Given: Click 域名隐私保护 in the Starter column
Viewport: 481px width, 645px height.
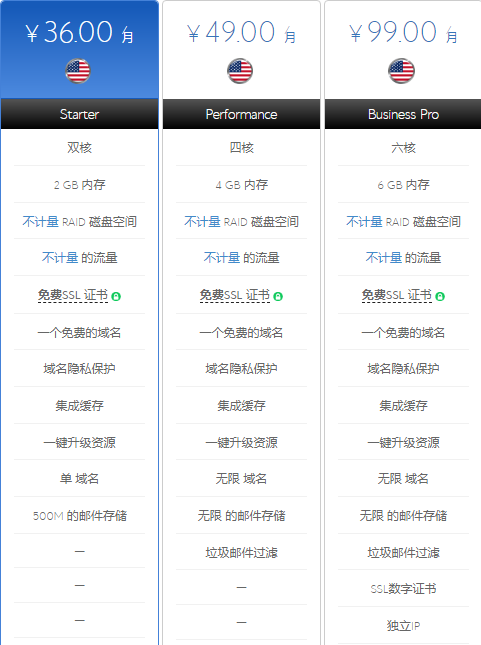Looking at the screenshot, I should click(79, 369).
